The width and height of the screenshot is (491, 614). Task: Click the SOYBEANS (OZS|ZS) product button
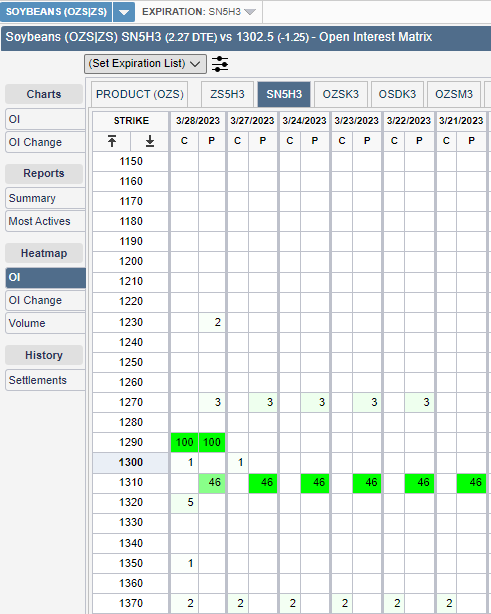coord(56,12)
